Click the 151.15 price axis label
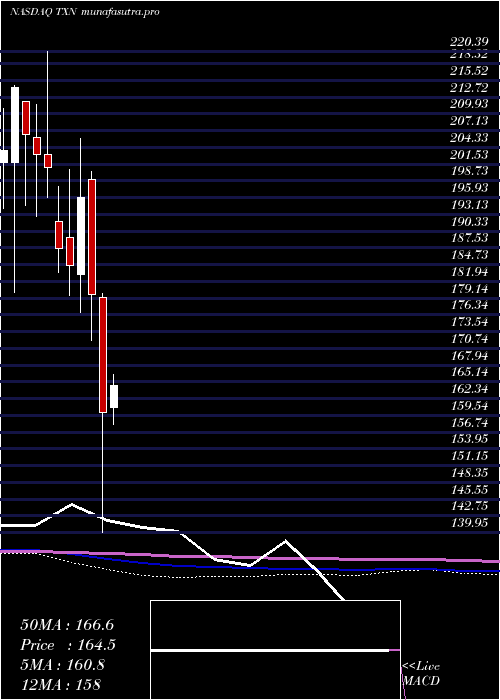Screen dimensions: 500x700 (x=469, y=456)
